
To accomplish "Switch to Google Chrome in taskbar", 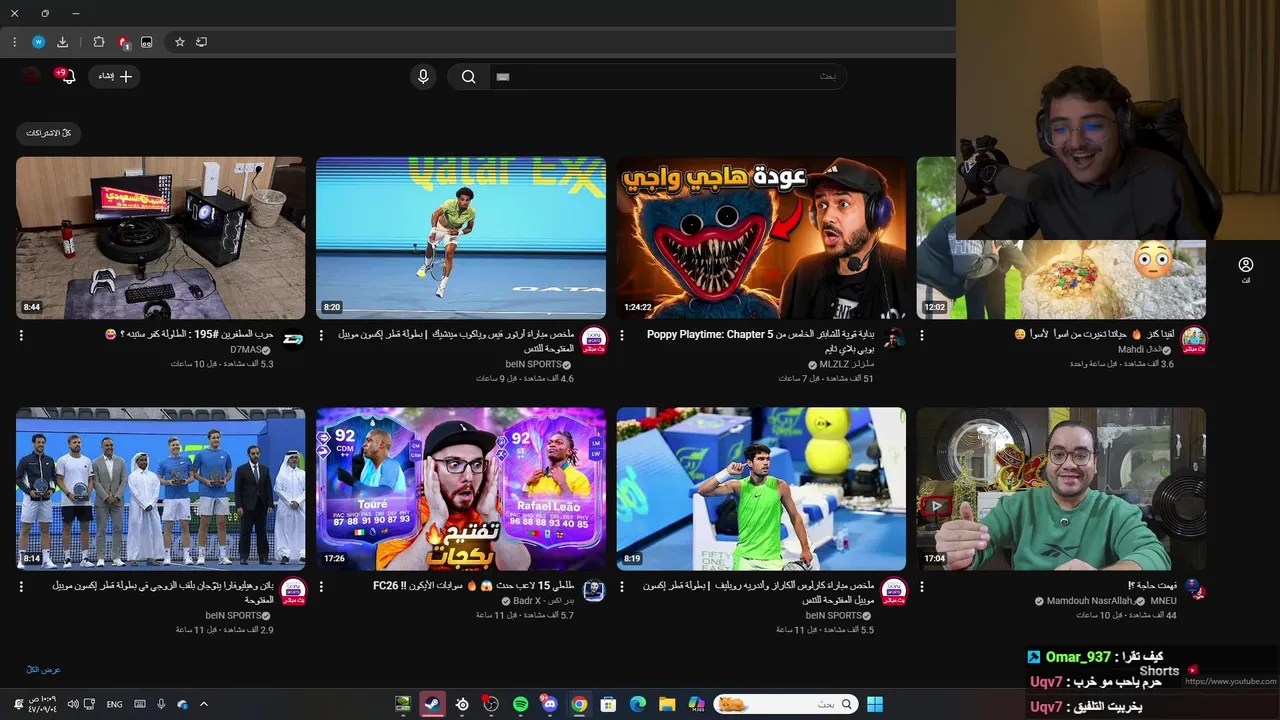I will click(579, 704).
